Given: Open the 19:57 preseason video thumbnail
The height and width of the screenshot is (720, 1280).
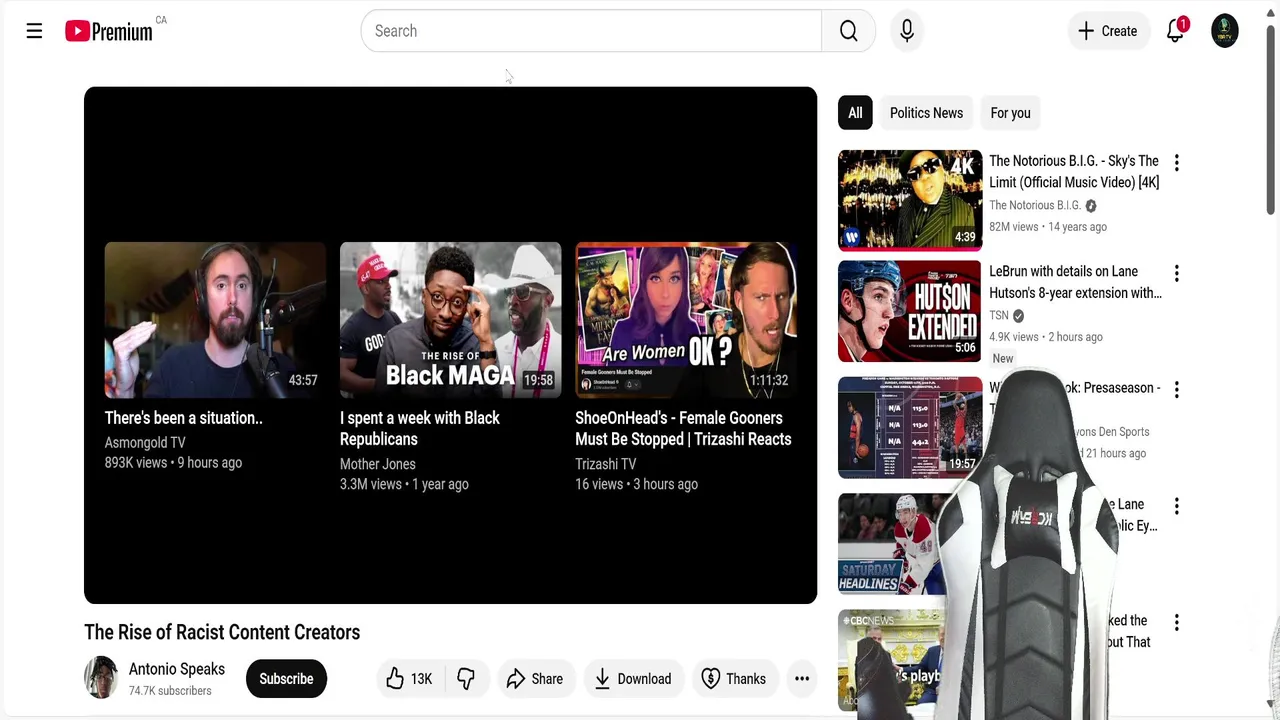Looking at the screenshot, I should (910, 427).
